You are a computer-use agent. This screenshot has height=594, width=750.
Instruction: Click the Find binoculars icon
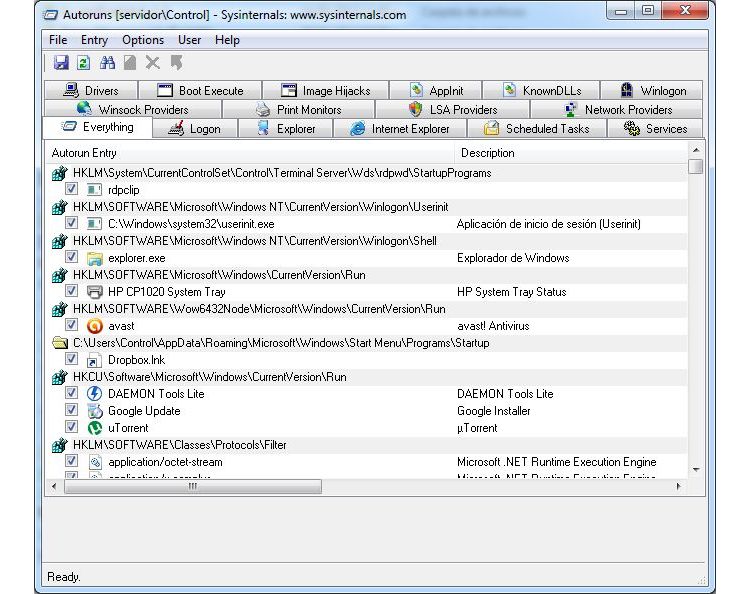[x=107, y=63]
